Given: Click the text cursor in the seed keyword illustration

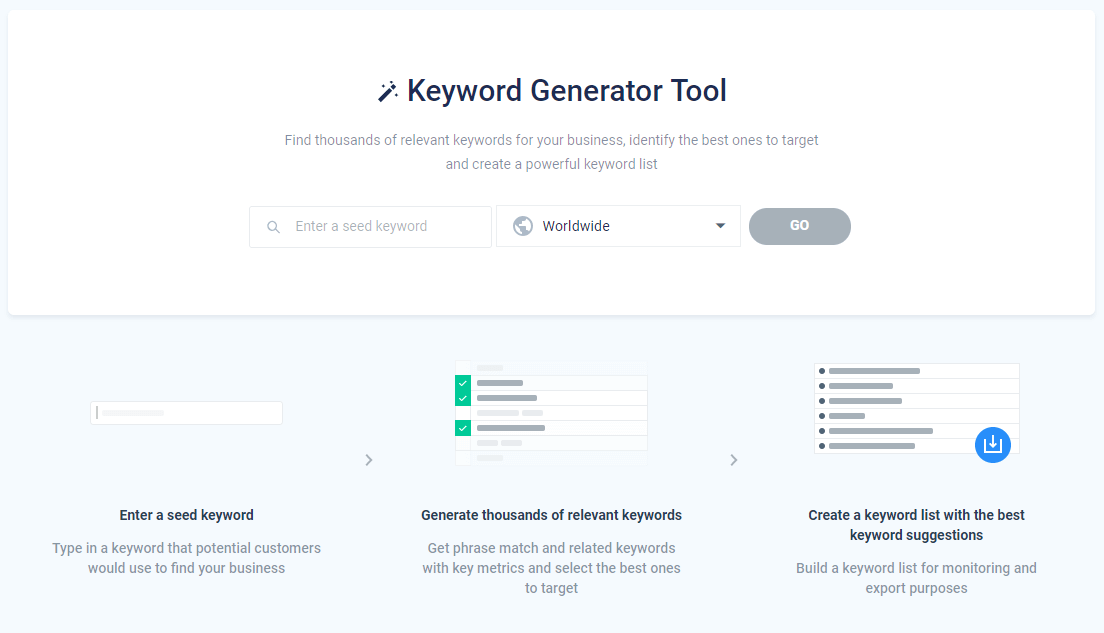Looking at the screenshot, I should click(x=97, y=412).
